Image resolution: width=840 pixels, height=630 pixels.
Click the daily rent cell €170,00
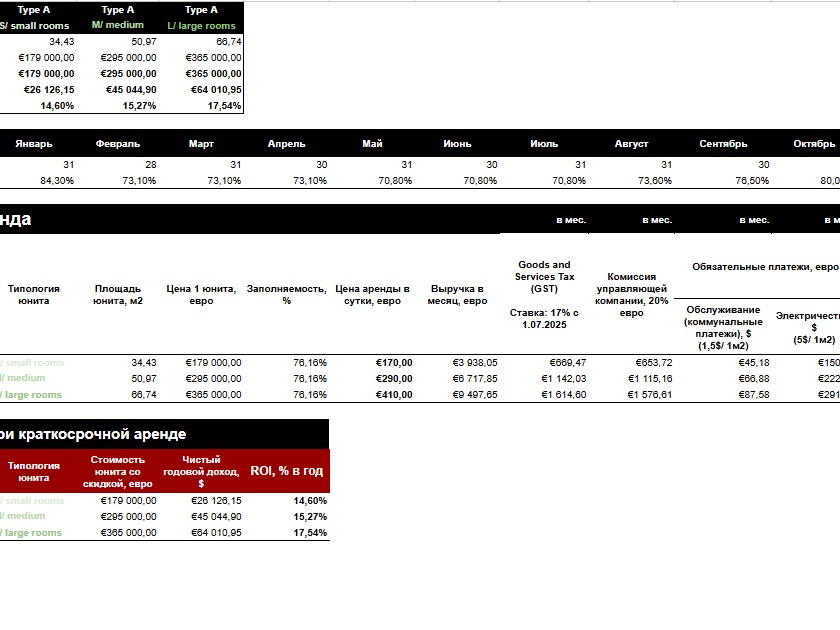(394, 363)
